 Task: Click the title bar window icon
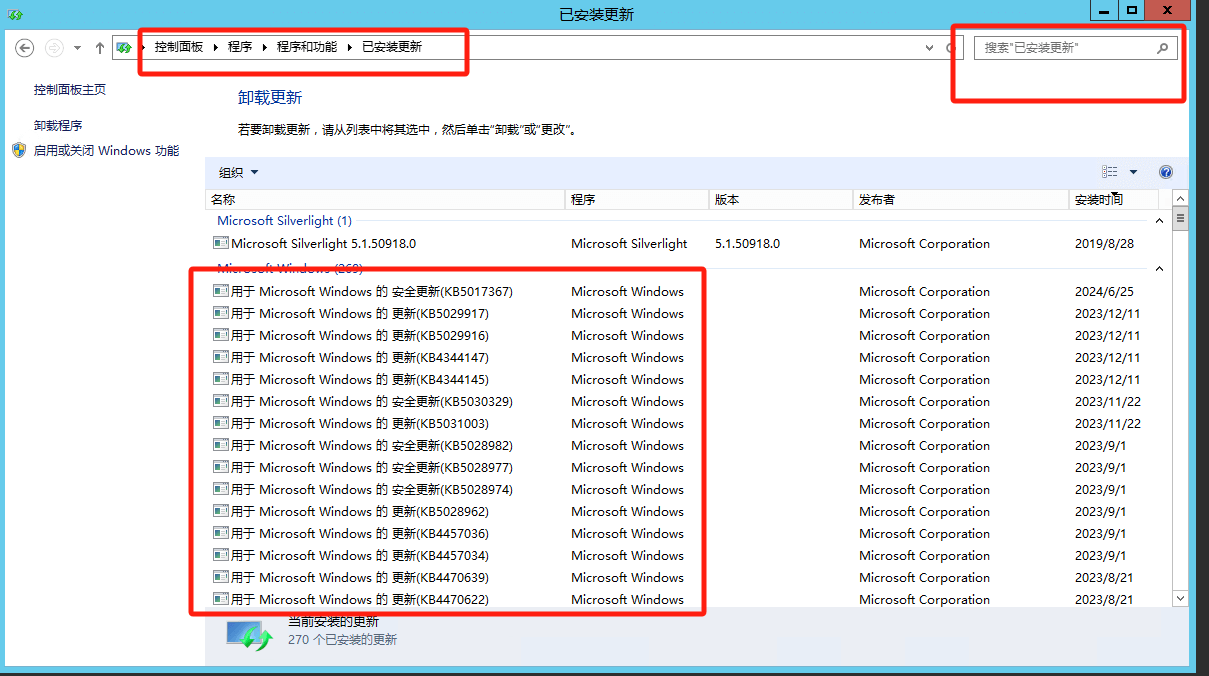coord(16,14)
